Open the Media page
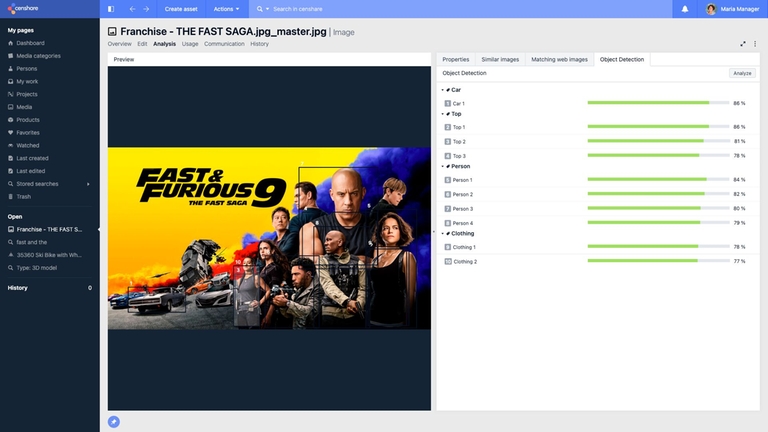 24,107
